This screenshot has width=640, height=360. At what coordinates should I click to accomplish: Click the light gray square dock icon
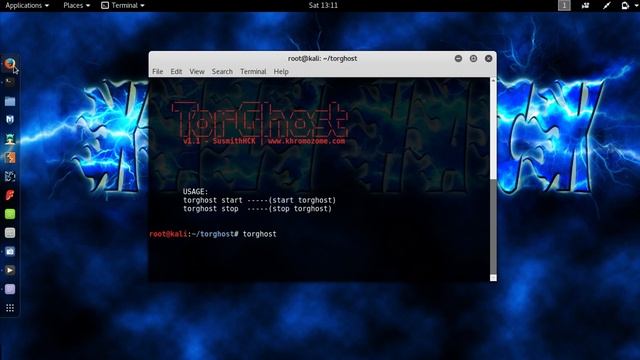(10, 233)
